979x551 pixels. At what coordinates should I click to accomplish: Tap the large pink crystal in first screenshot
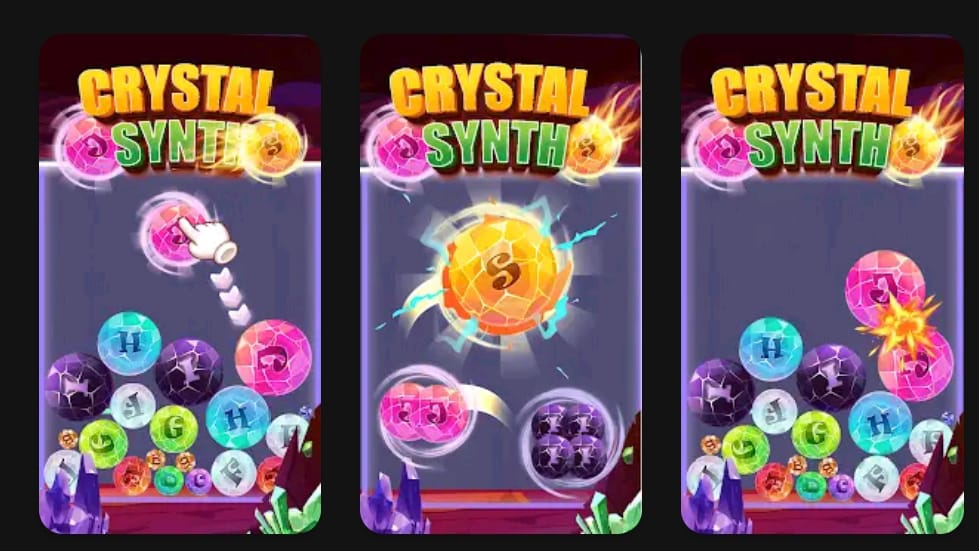pos(273,358)
